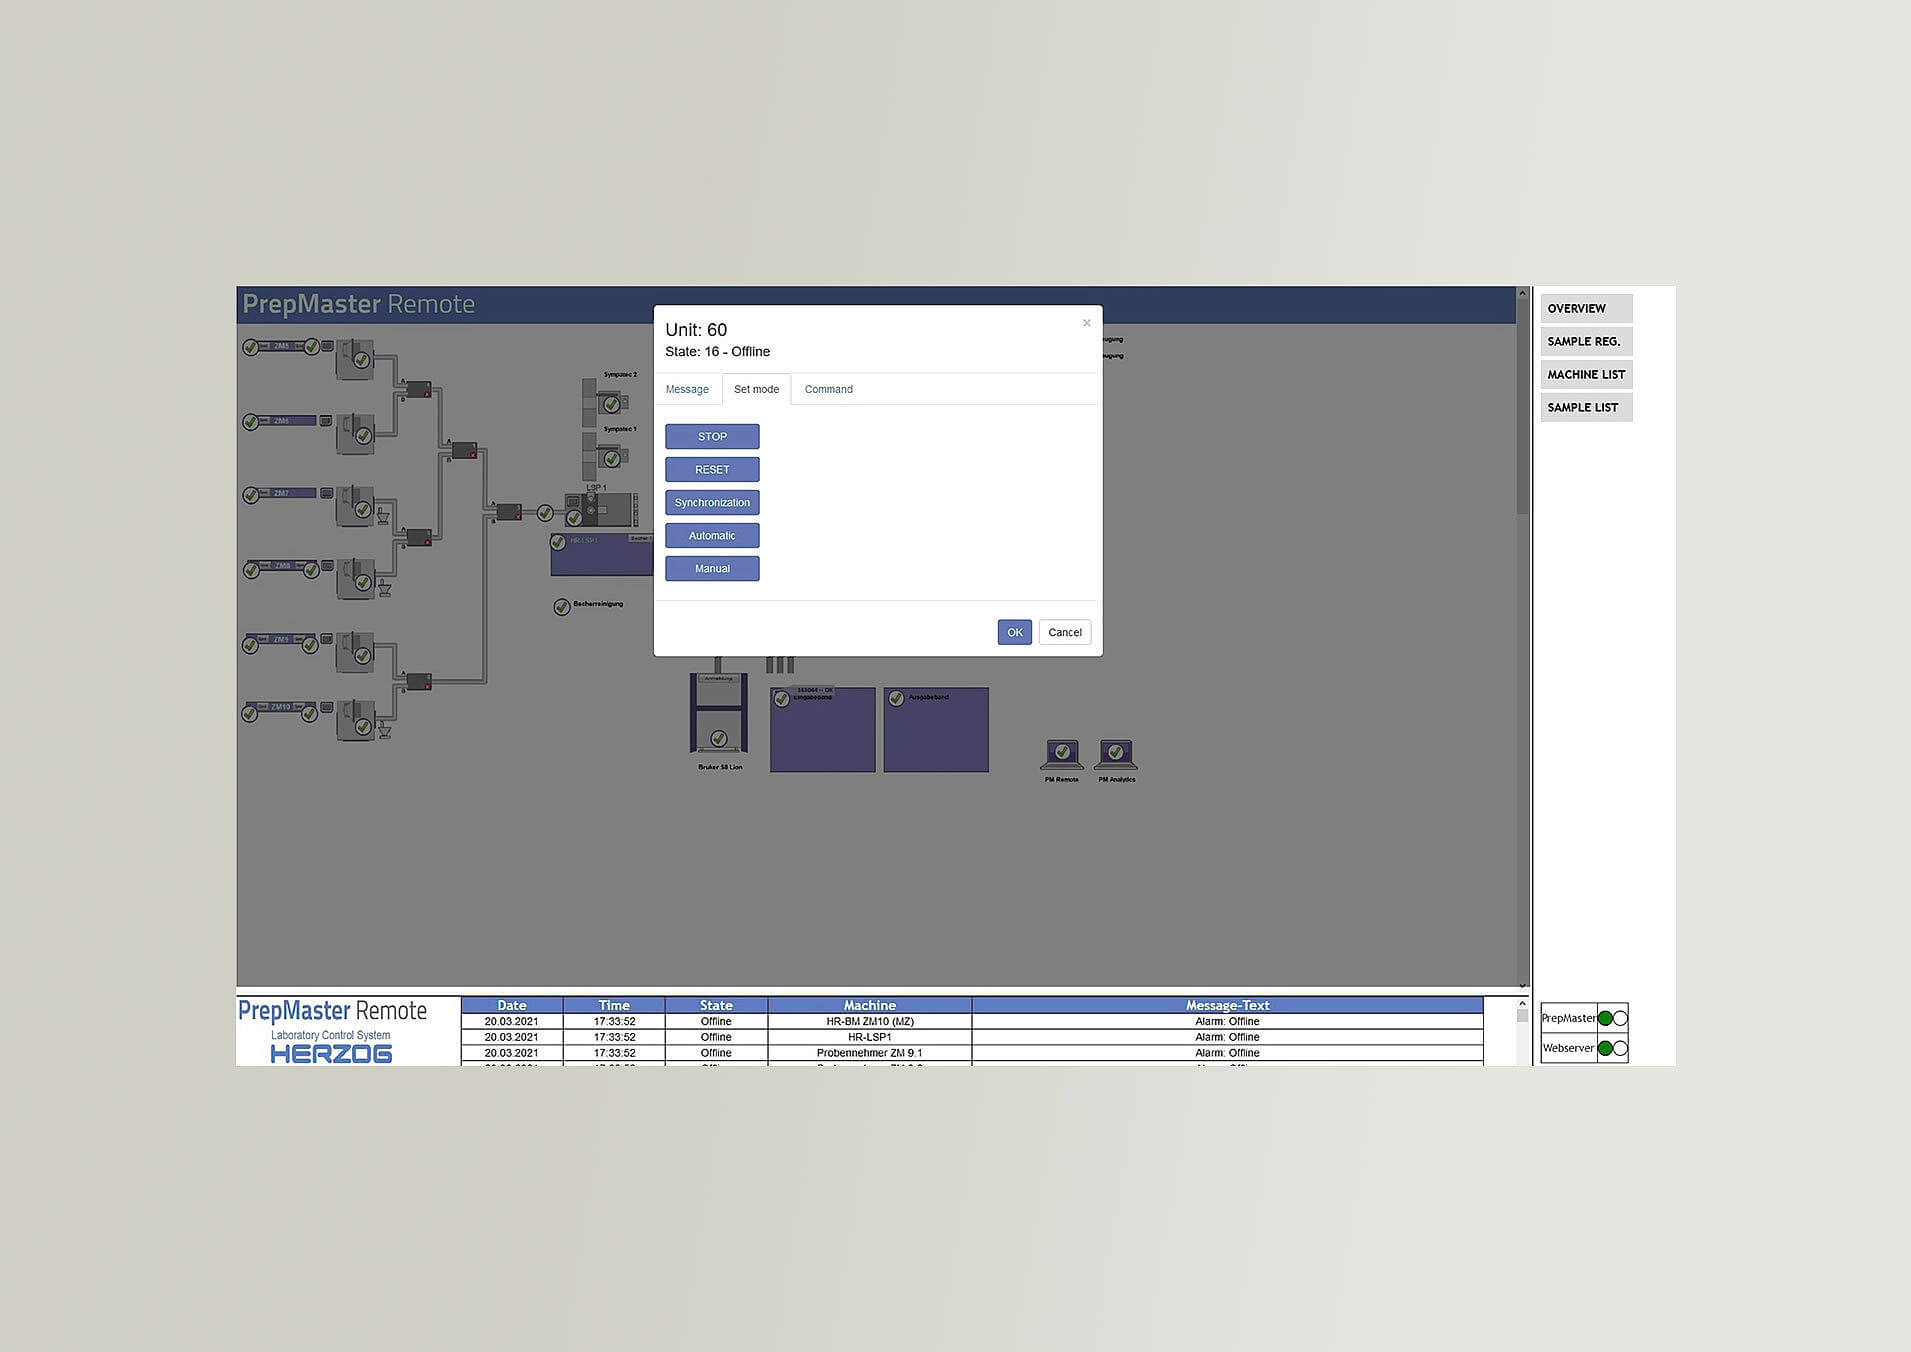Screen dimensions: 1911x1352
Task: Select the ZM10 sampler bar
Action: (x=281, y=707)
